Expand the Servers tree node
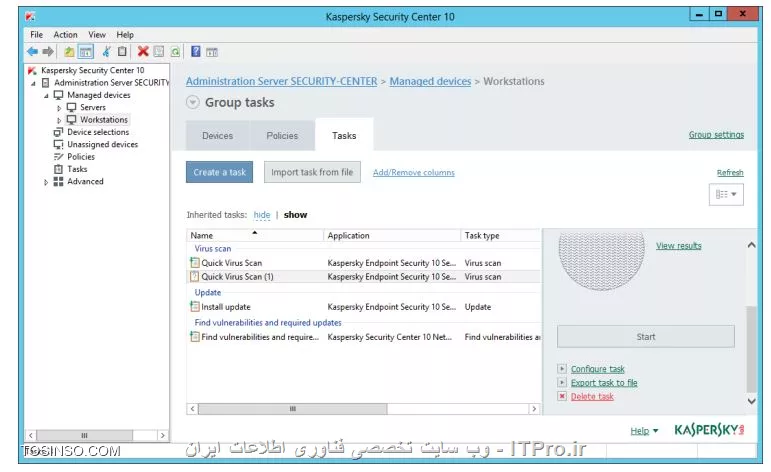This screenshot has width=771, height=472. point(59,108)
